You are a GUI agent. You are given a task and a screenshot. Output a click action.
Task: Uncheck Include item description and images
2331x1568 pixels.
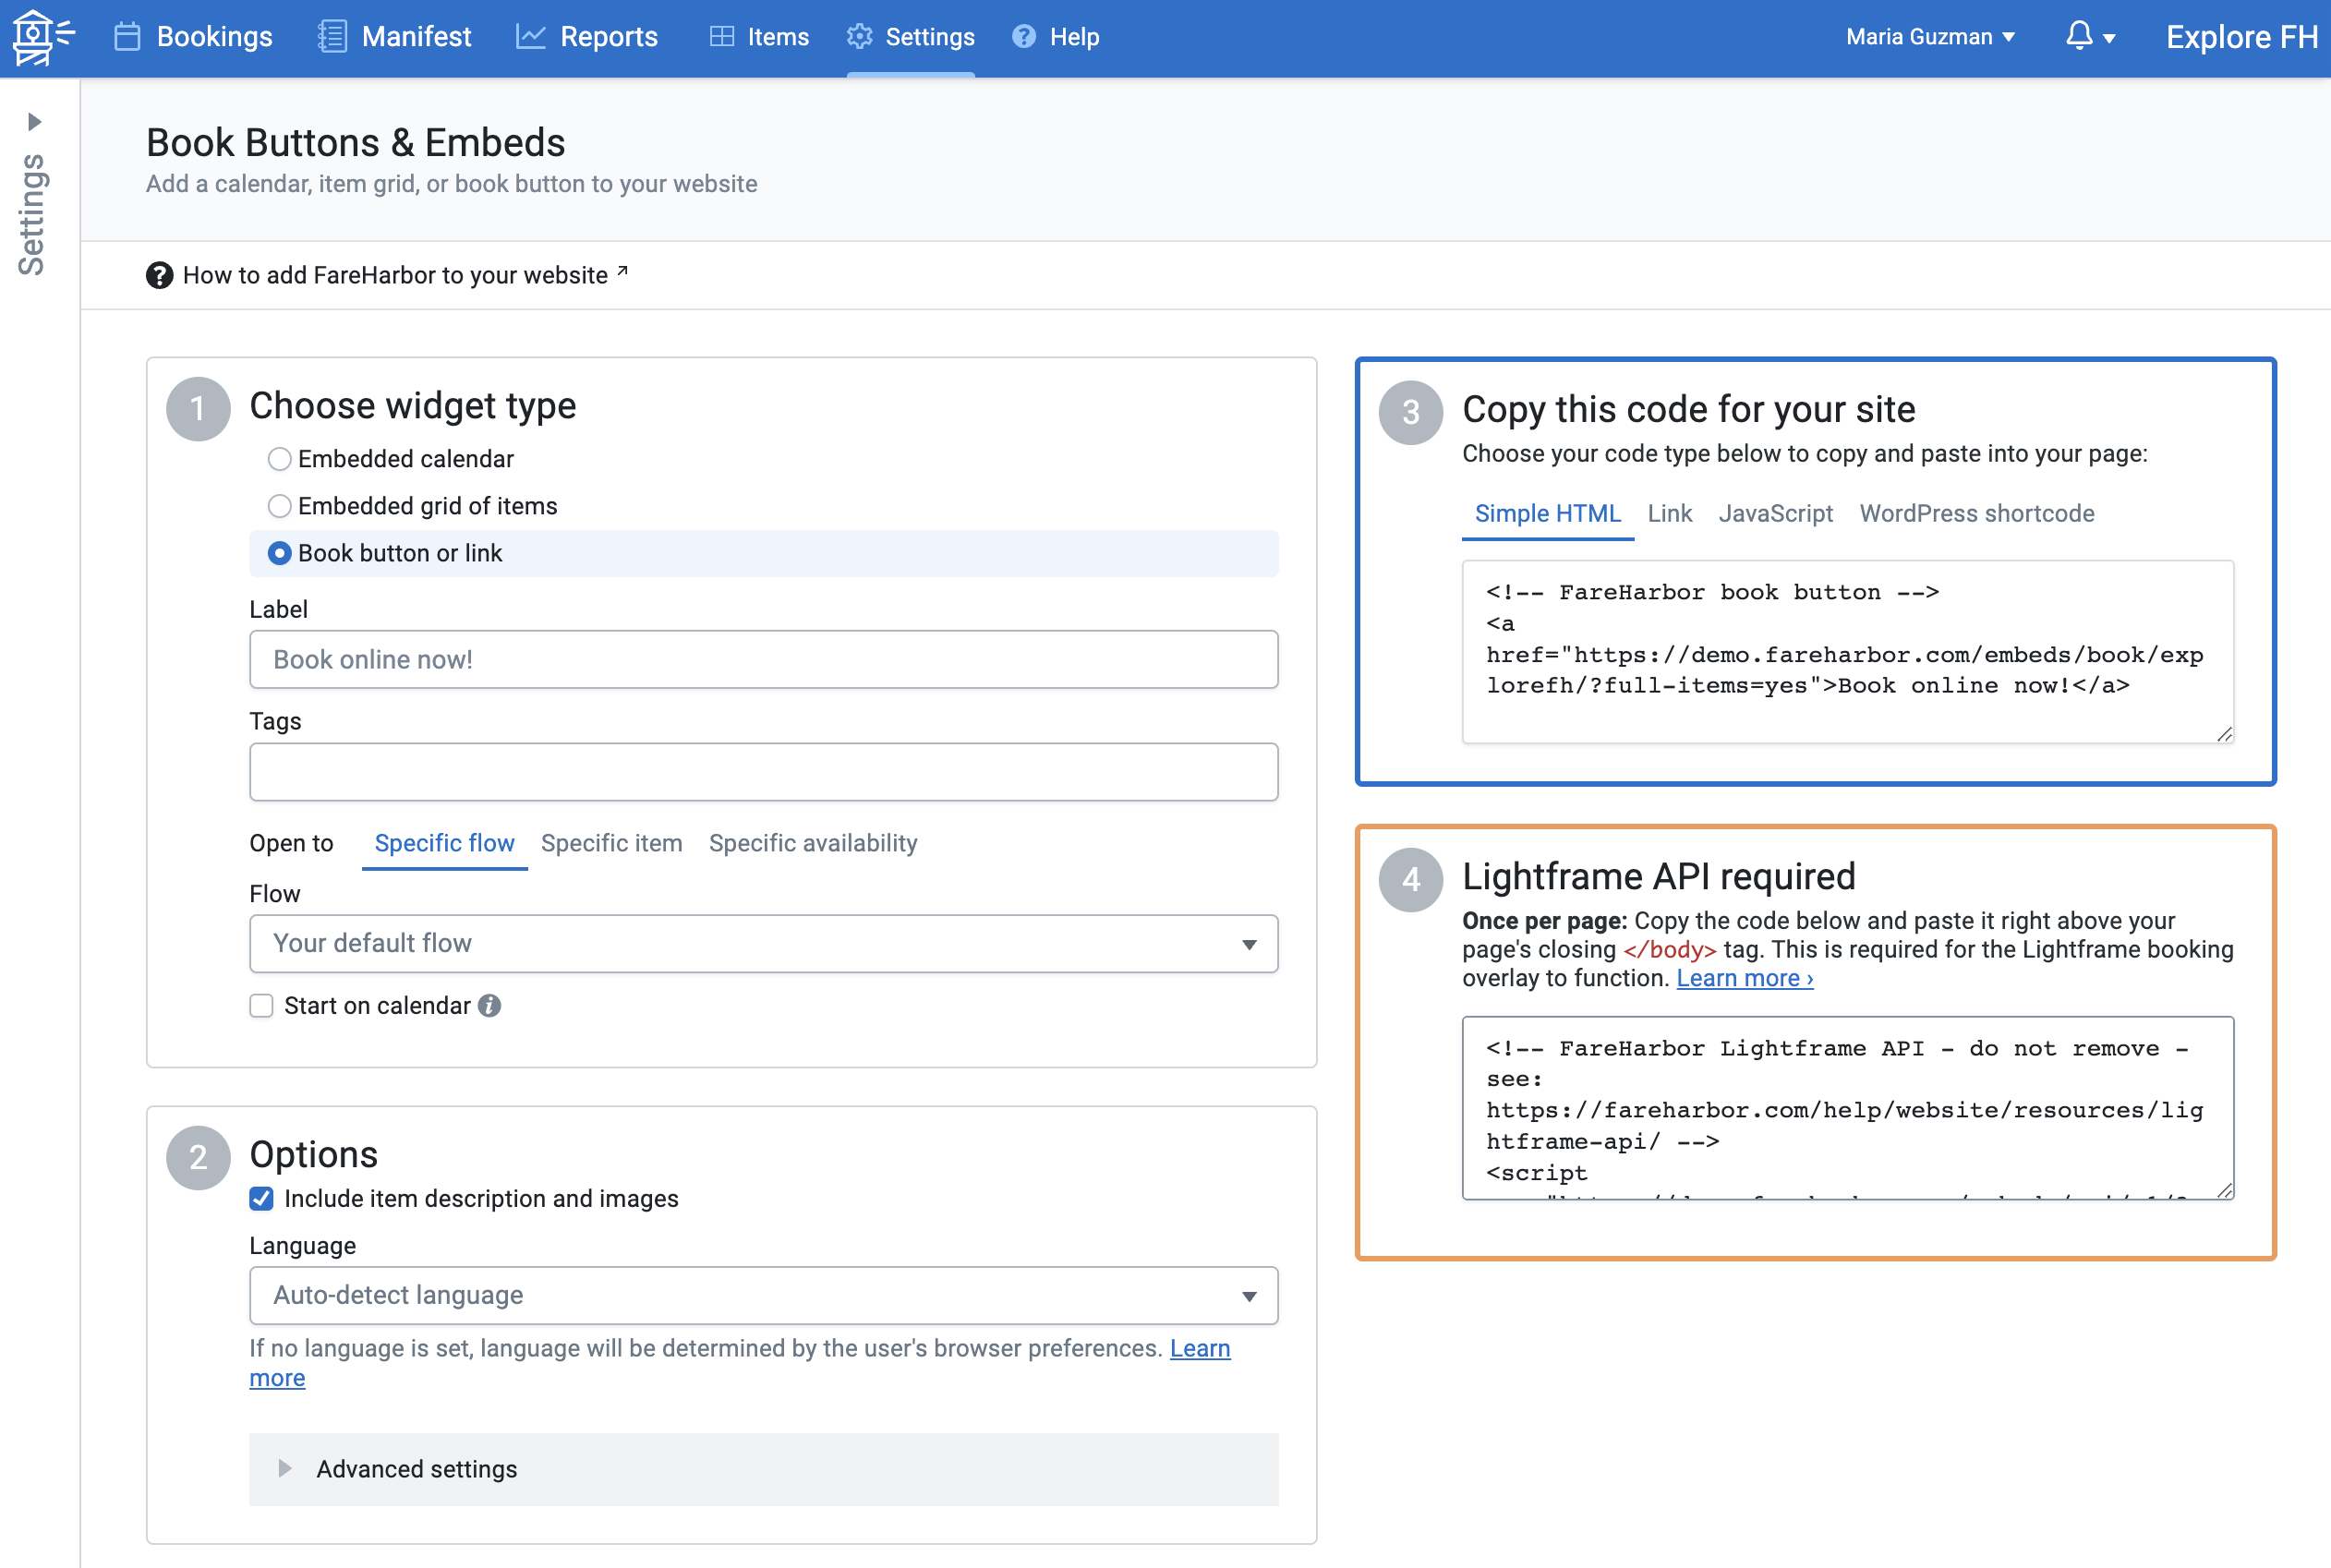point(262,1199)
